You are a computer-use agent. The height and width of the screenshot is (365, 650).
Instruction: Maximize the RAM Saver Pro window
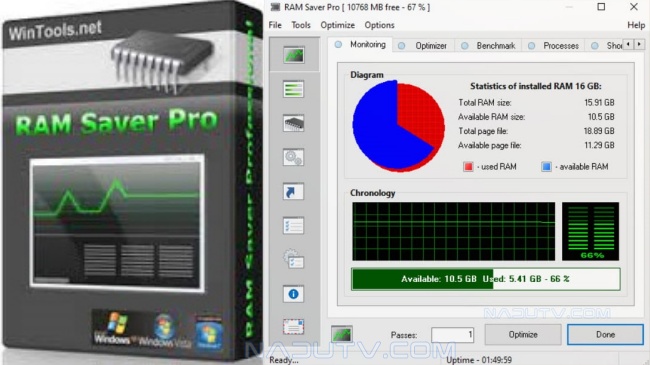pyautogui.click(x=601, y=7)
